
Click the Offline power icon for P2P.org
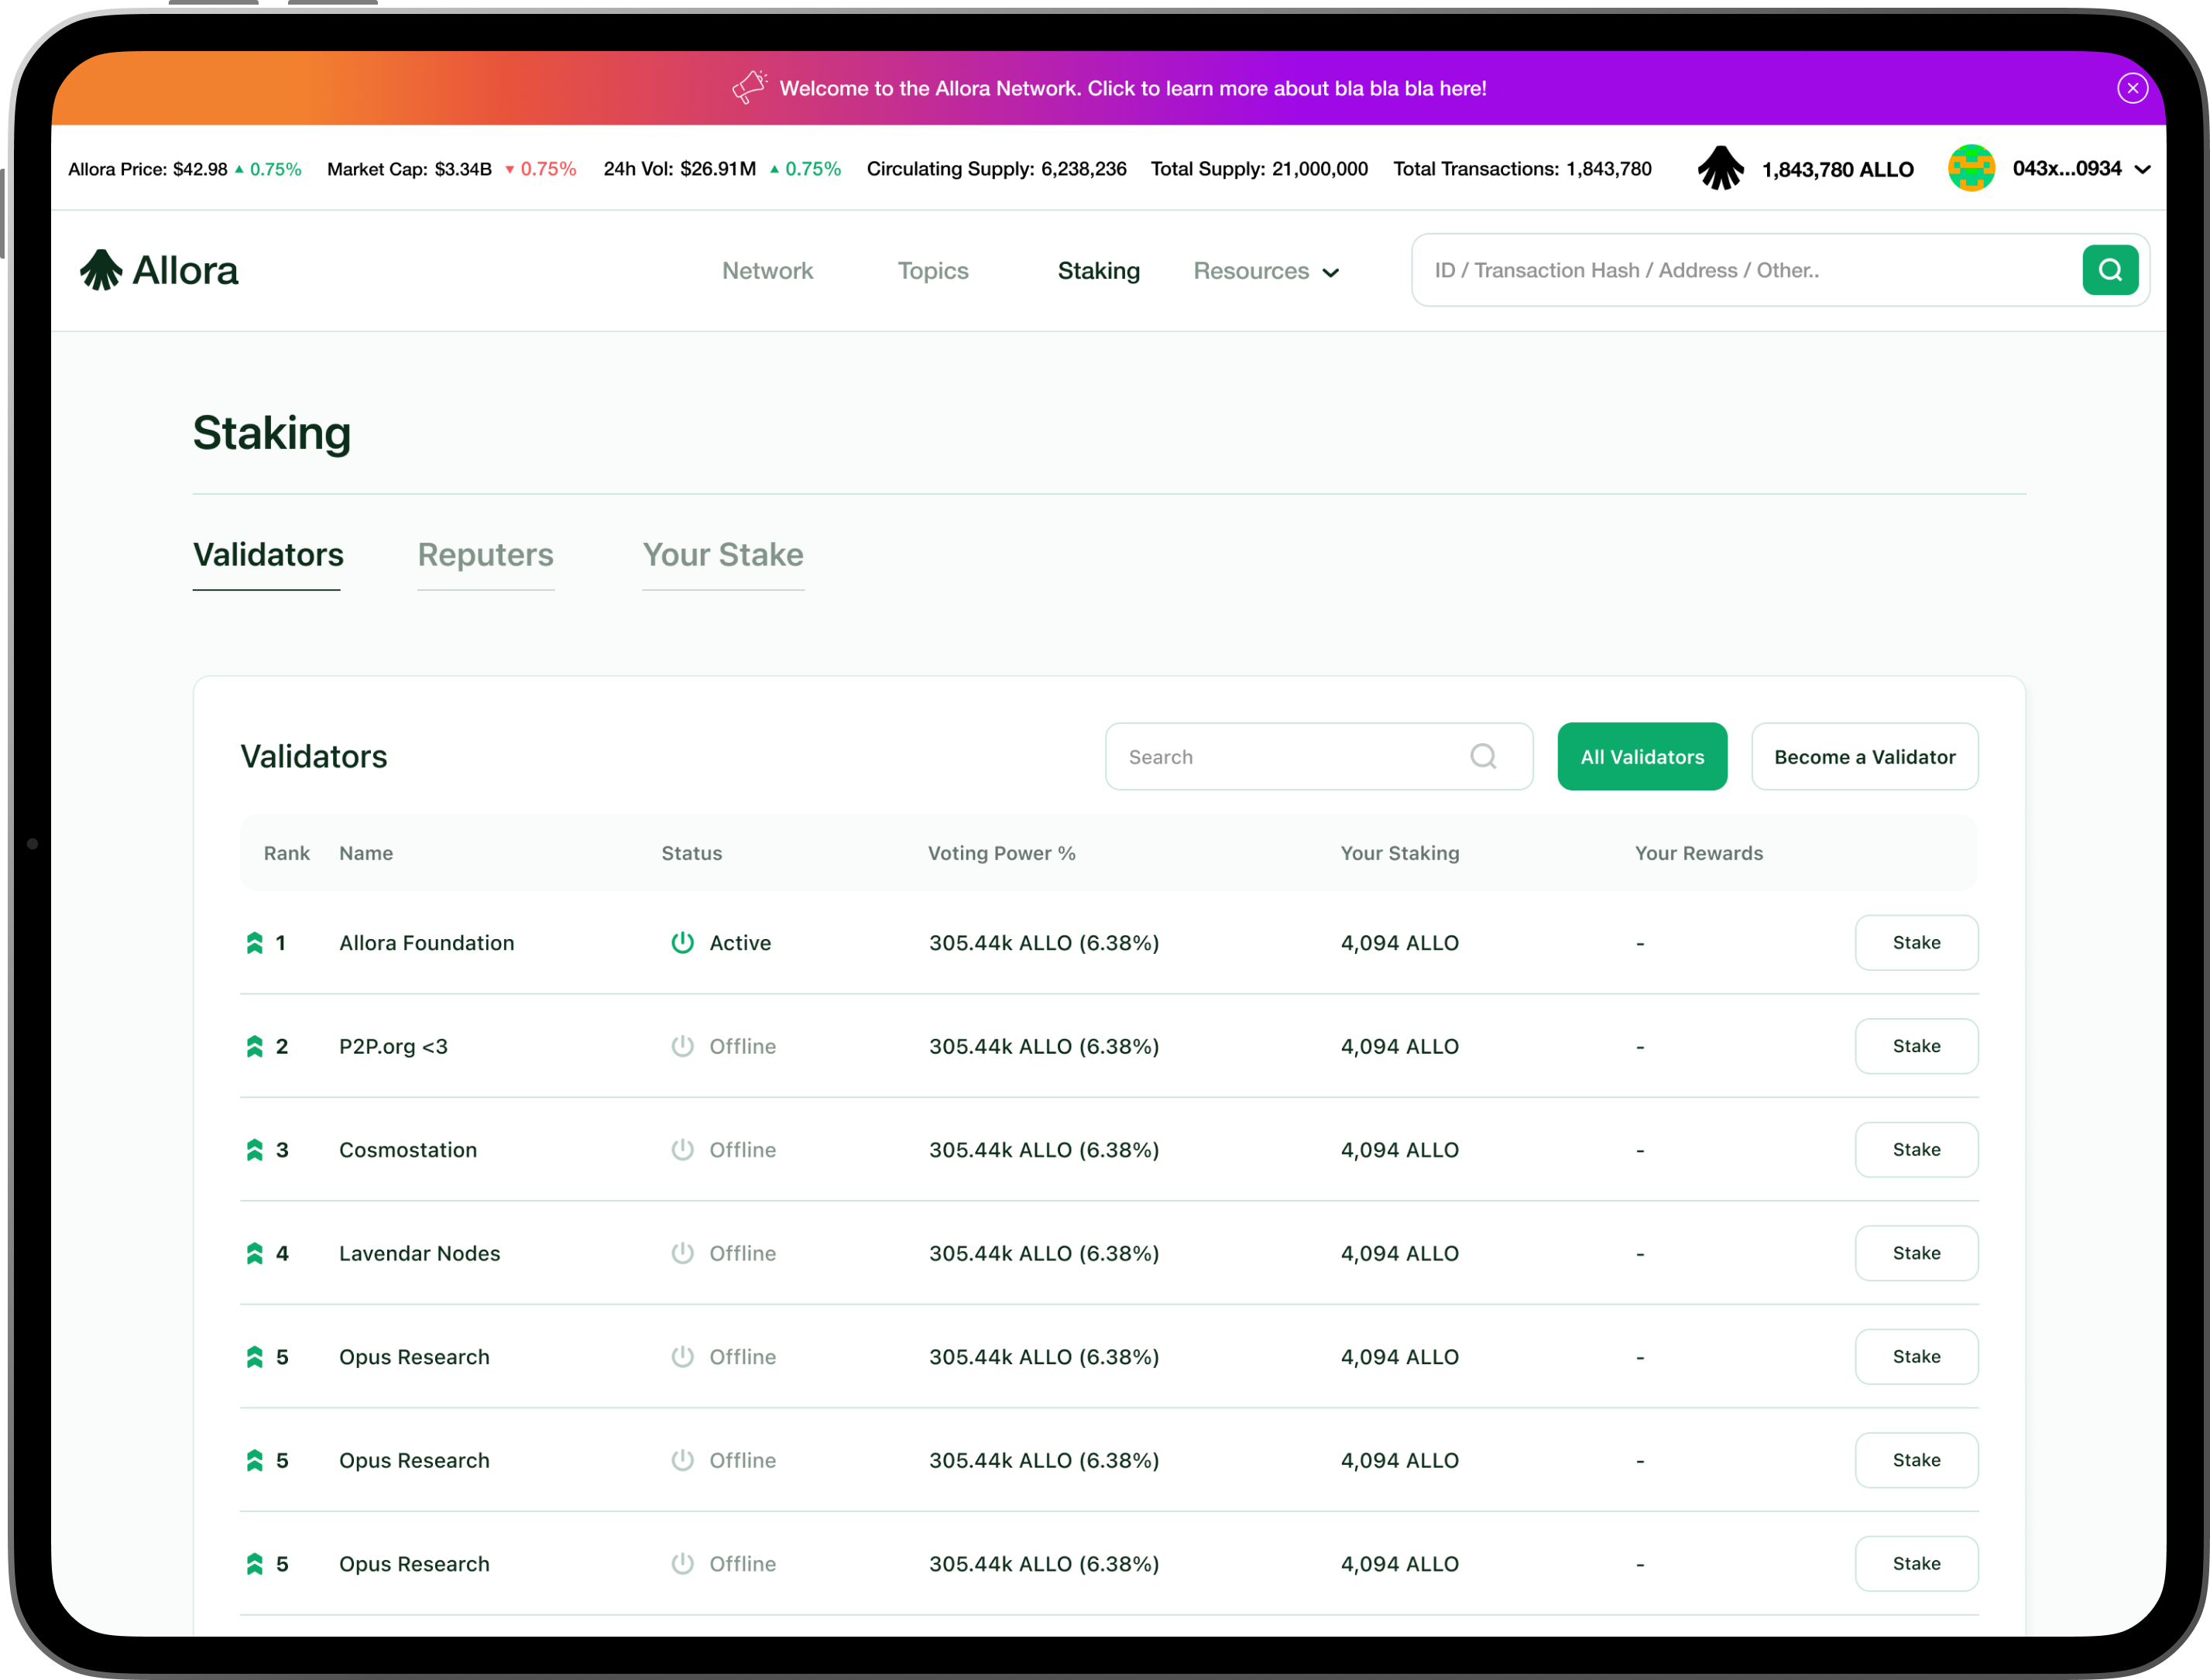pyautogui.click(x=682, y=1046)
